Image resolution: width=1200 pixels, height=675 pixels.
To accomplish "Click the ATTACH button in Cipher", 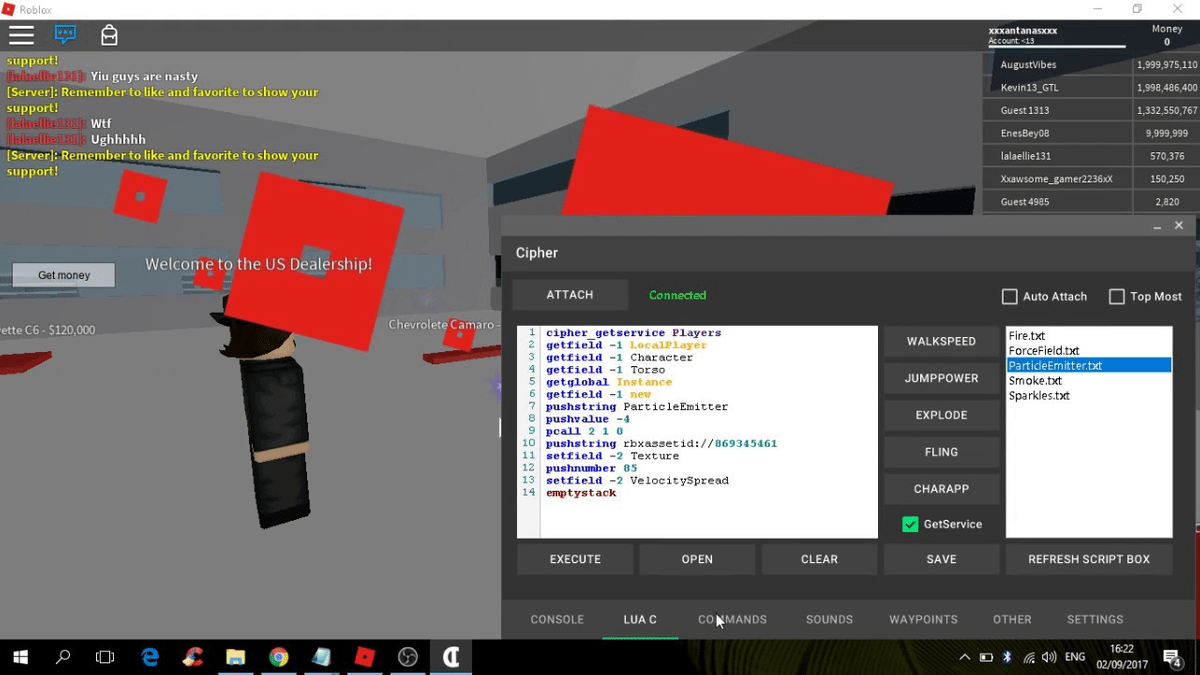I will point(570,295).
